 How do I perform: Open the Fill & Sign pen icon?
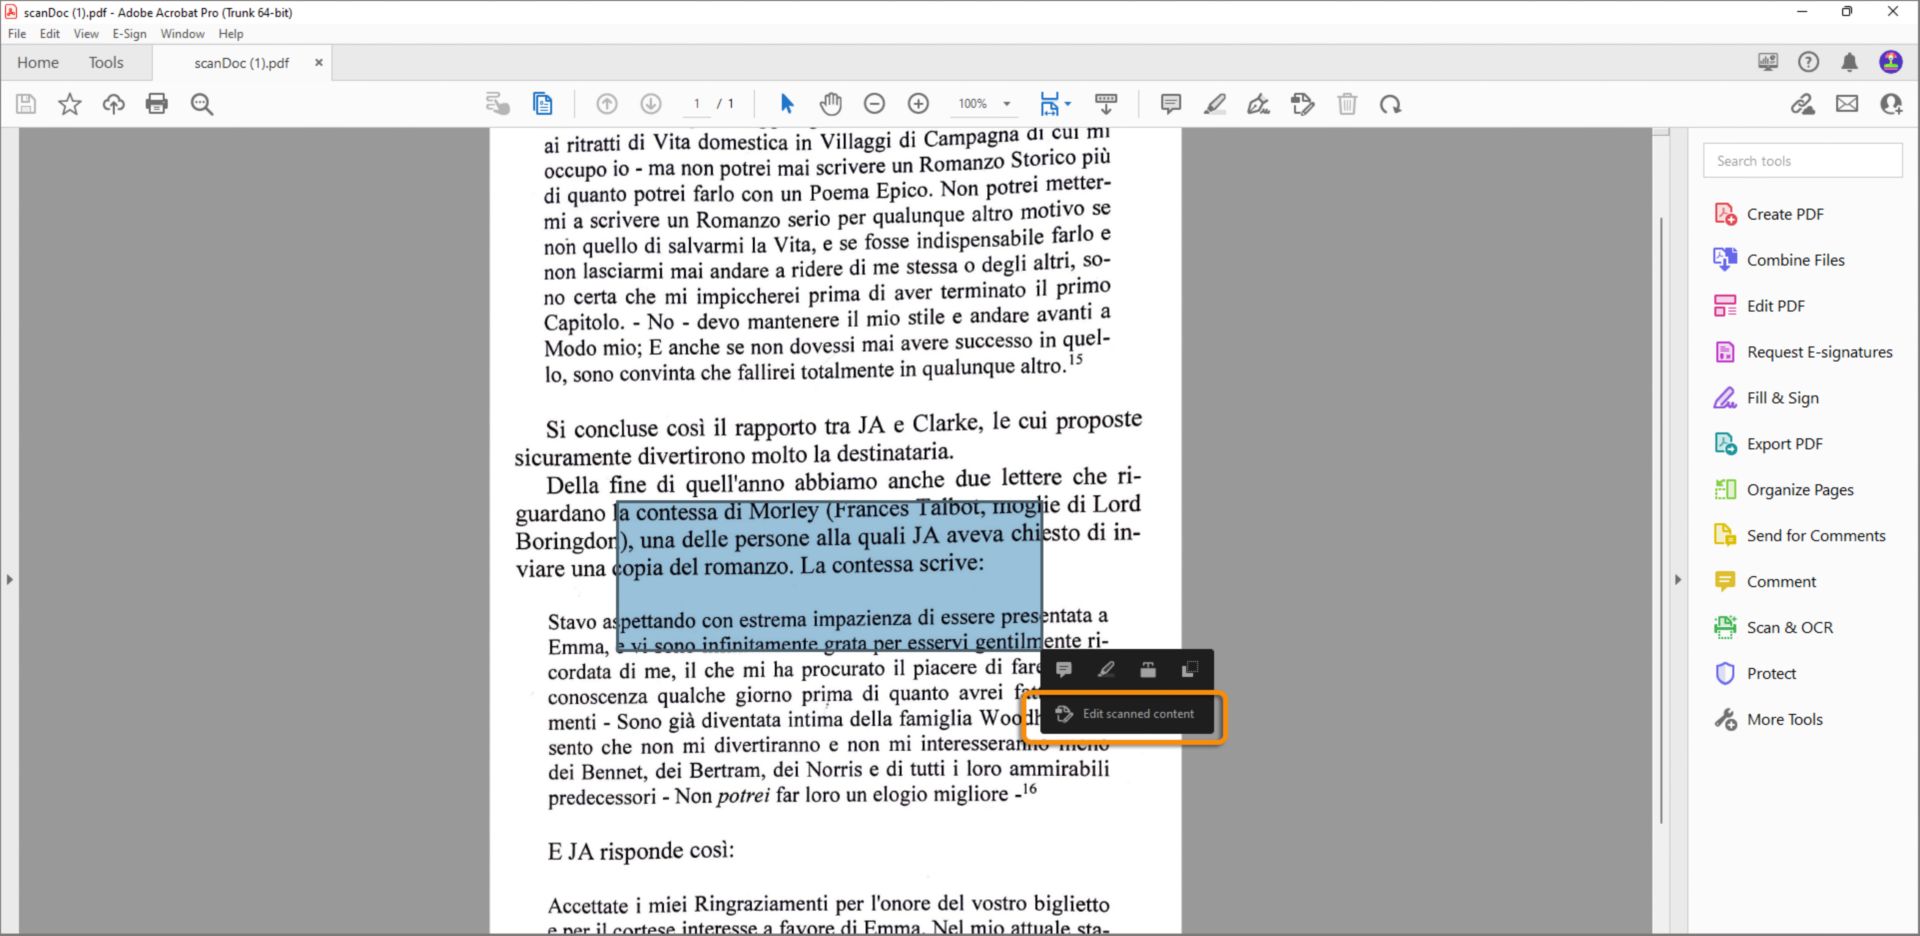pos(1258,103)
